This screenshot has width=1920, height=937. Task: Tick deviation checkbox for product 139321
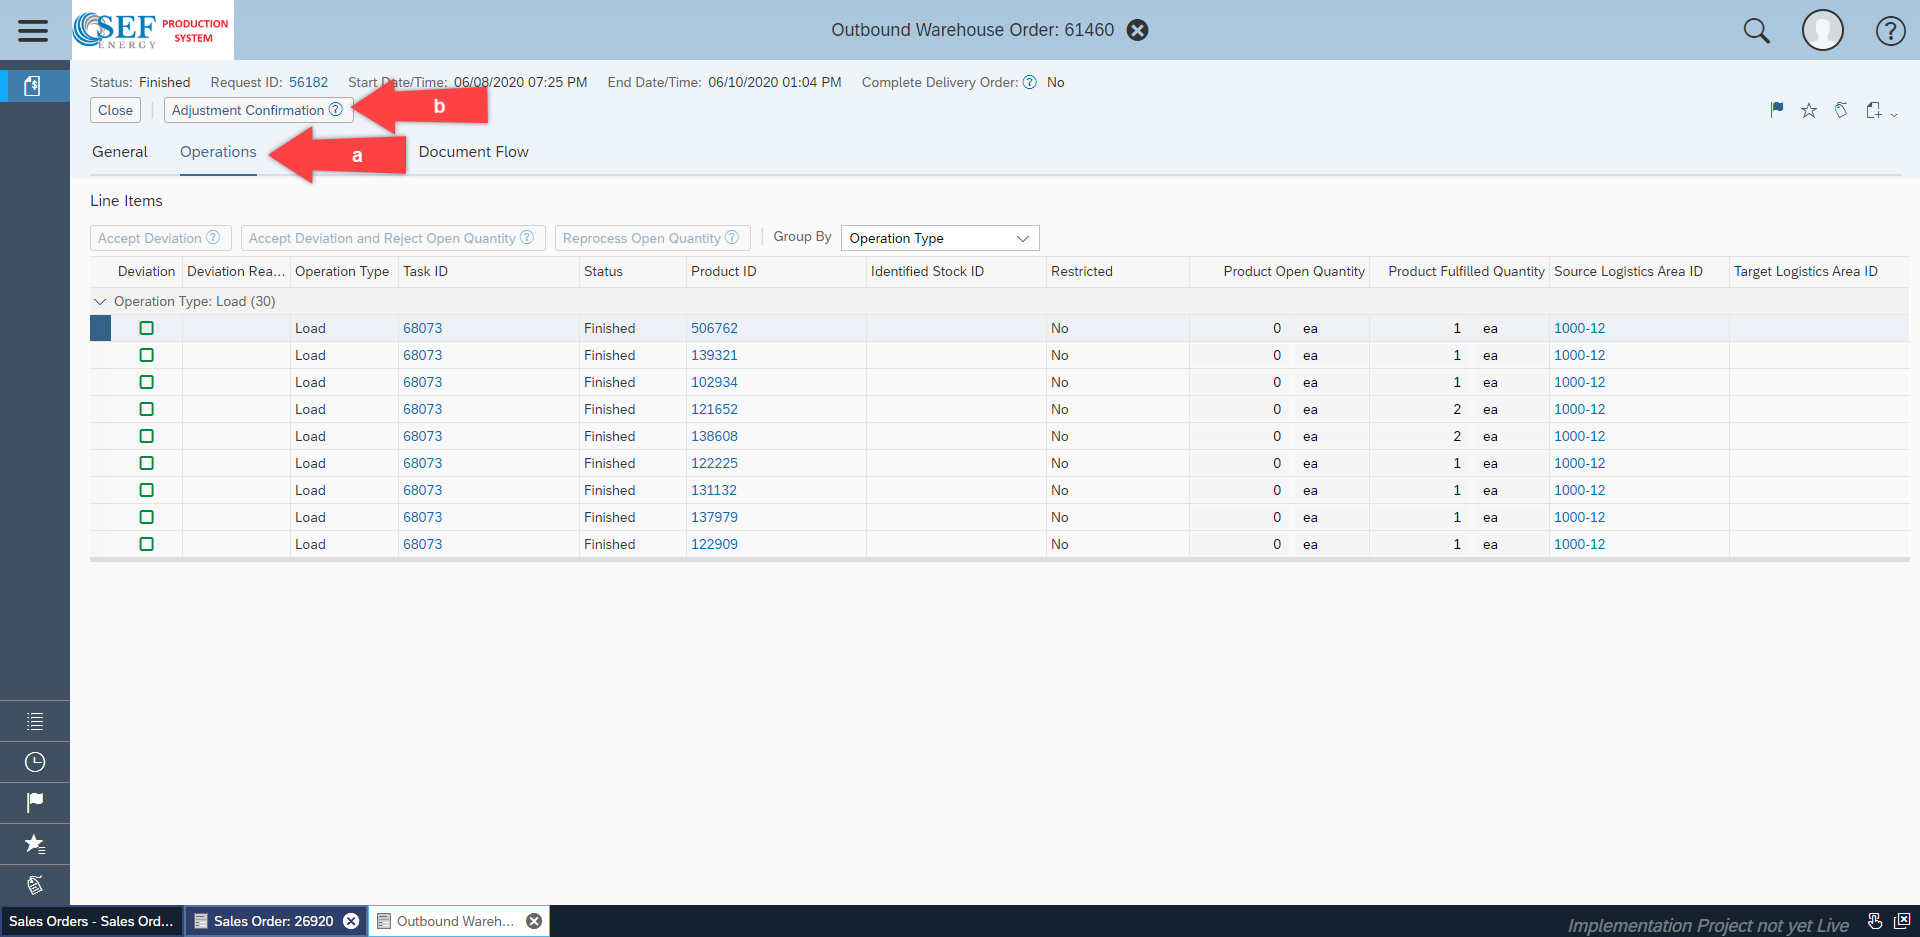click(147, 355)
